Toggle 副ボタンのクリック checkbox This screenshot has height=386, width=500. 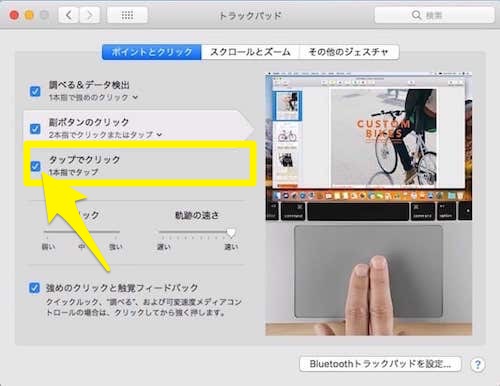35,128
